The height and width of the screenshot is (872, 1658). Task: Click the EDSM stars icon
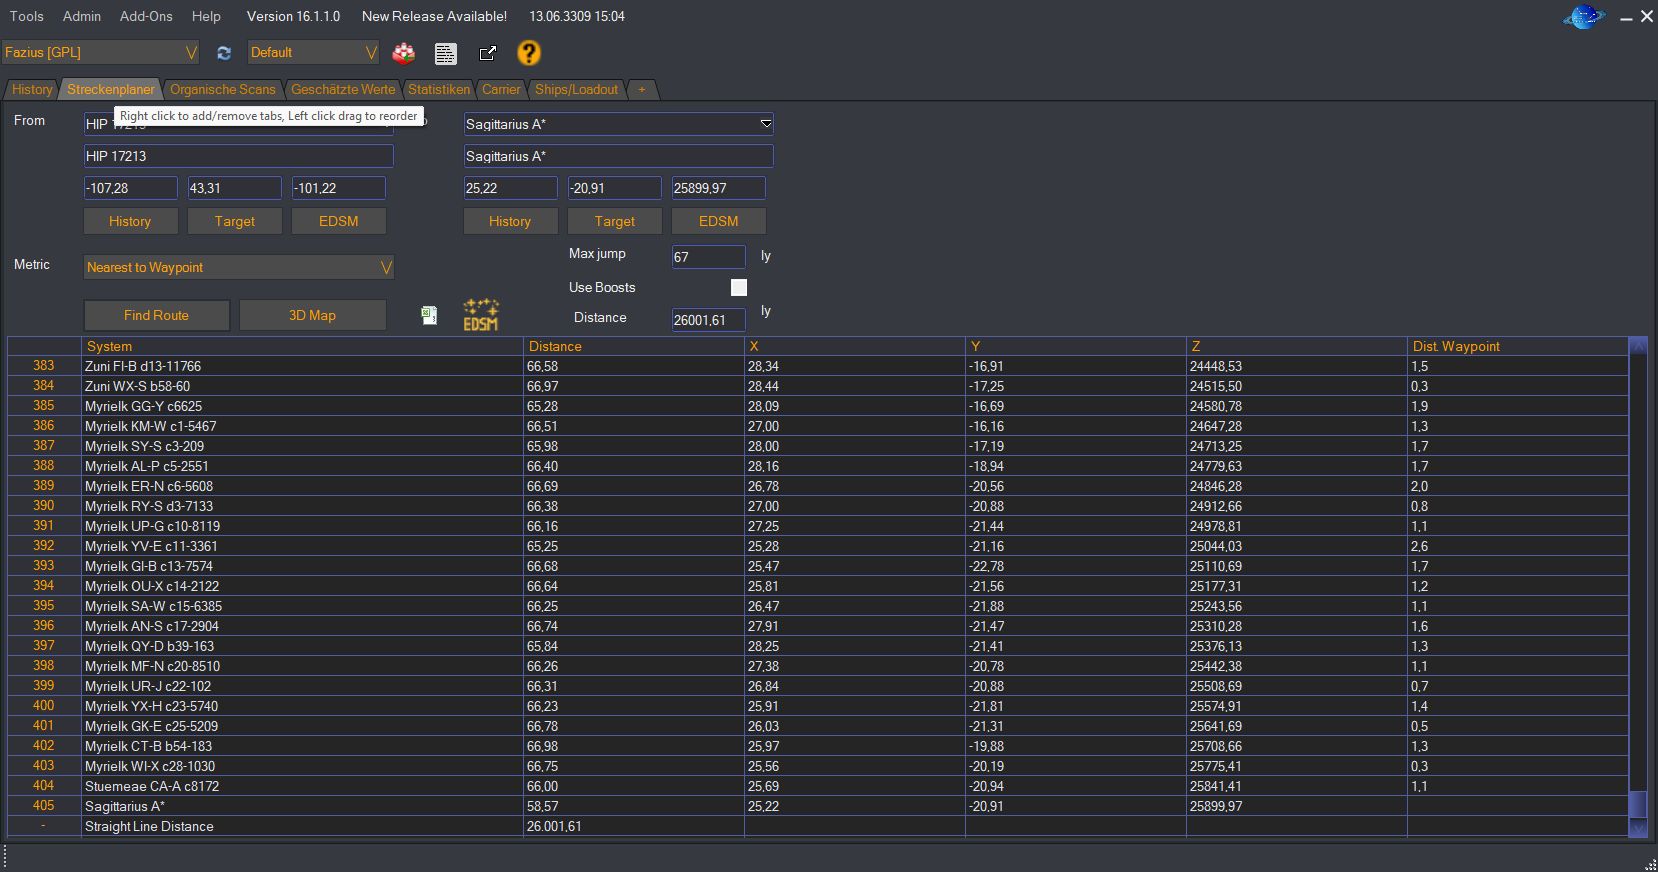click(x=480, y=314)
